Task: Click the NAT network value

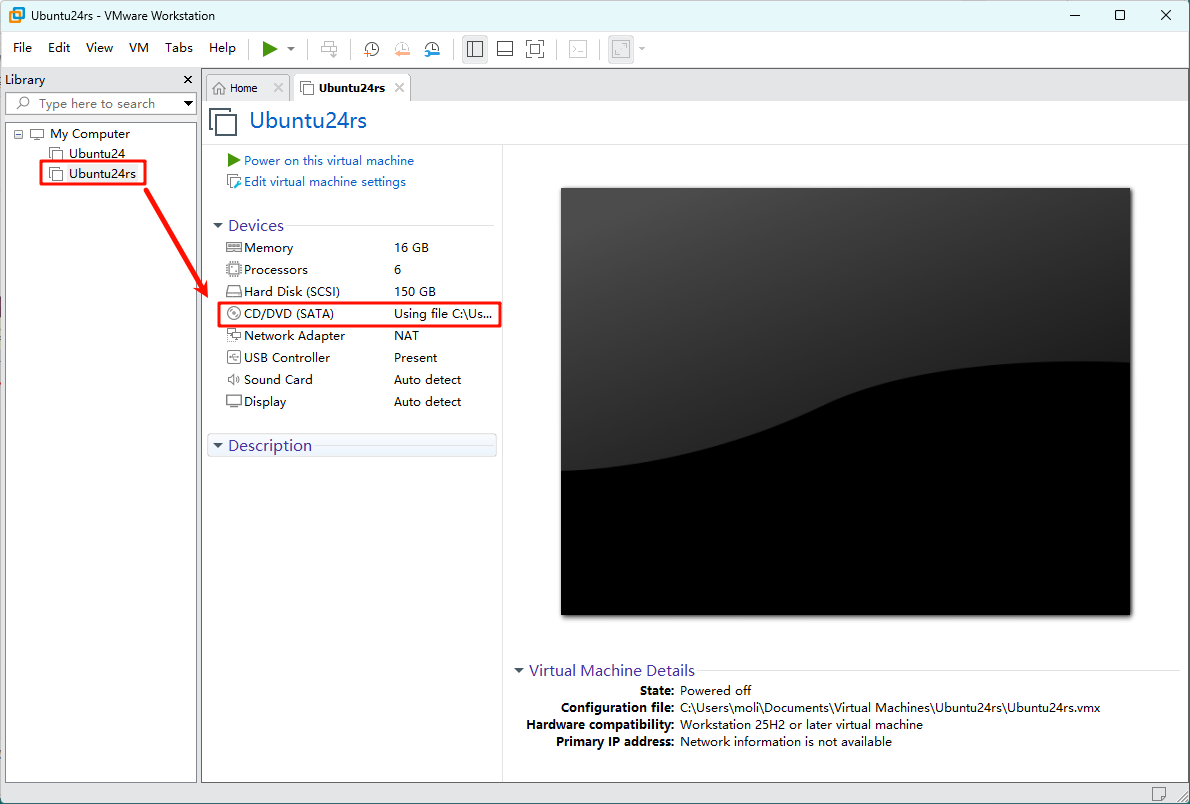Action: pos(406,336)
